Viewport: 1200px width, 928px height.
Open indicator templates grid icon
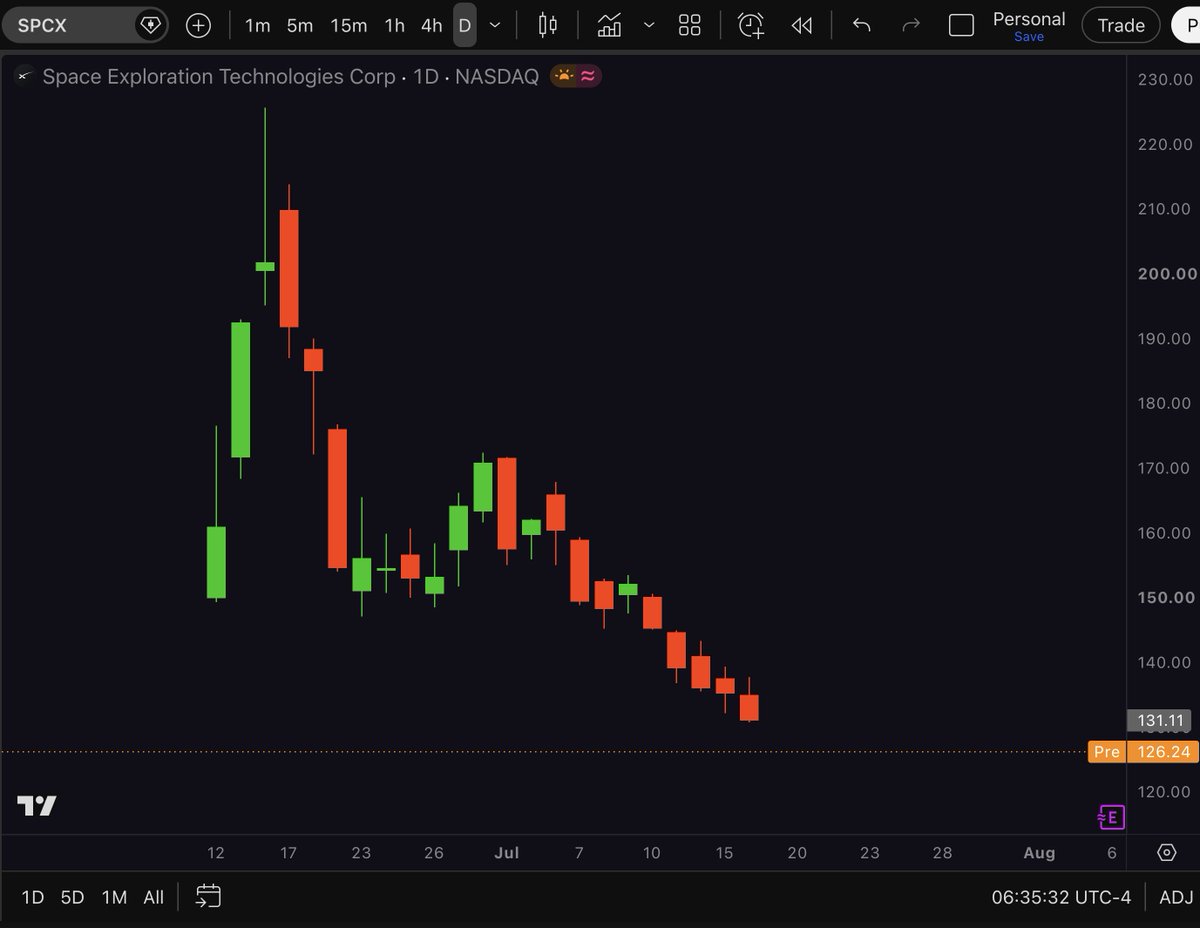[x=690, y=25]
